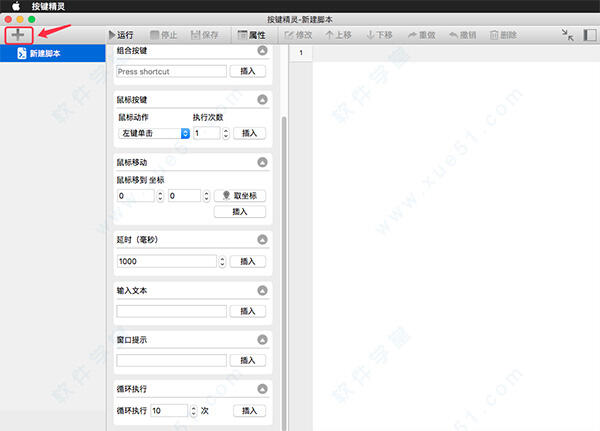This screenshot has height=431, width=600.
Task: Click the 取坐标 get coordinates button
Action: pos(240,196)
